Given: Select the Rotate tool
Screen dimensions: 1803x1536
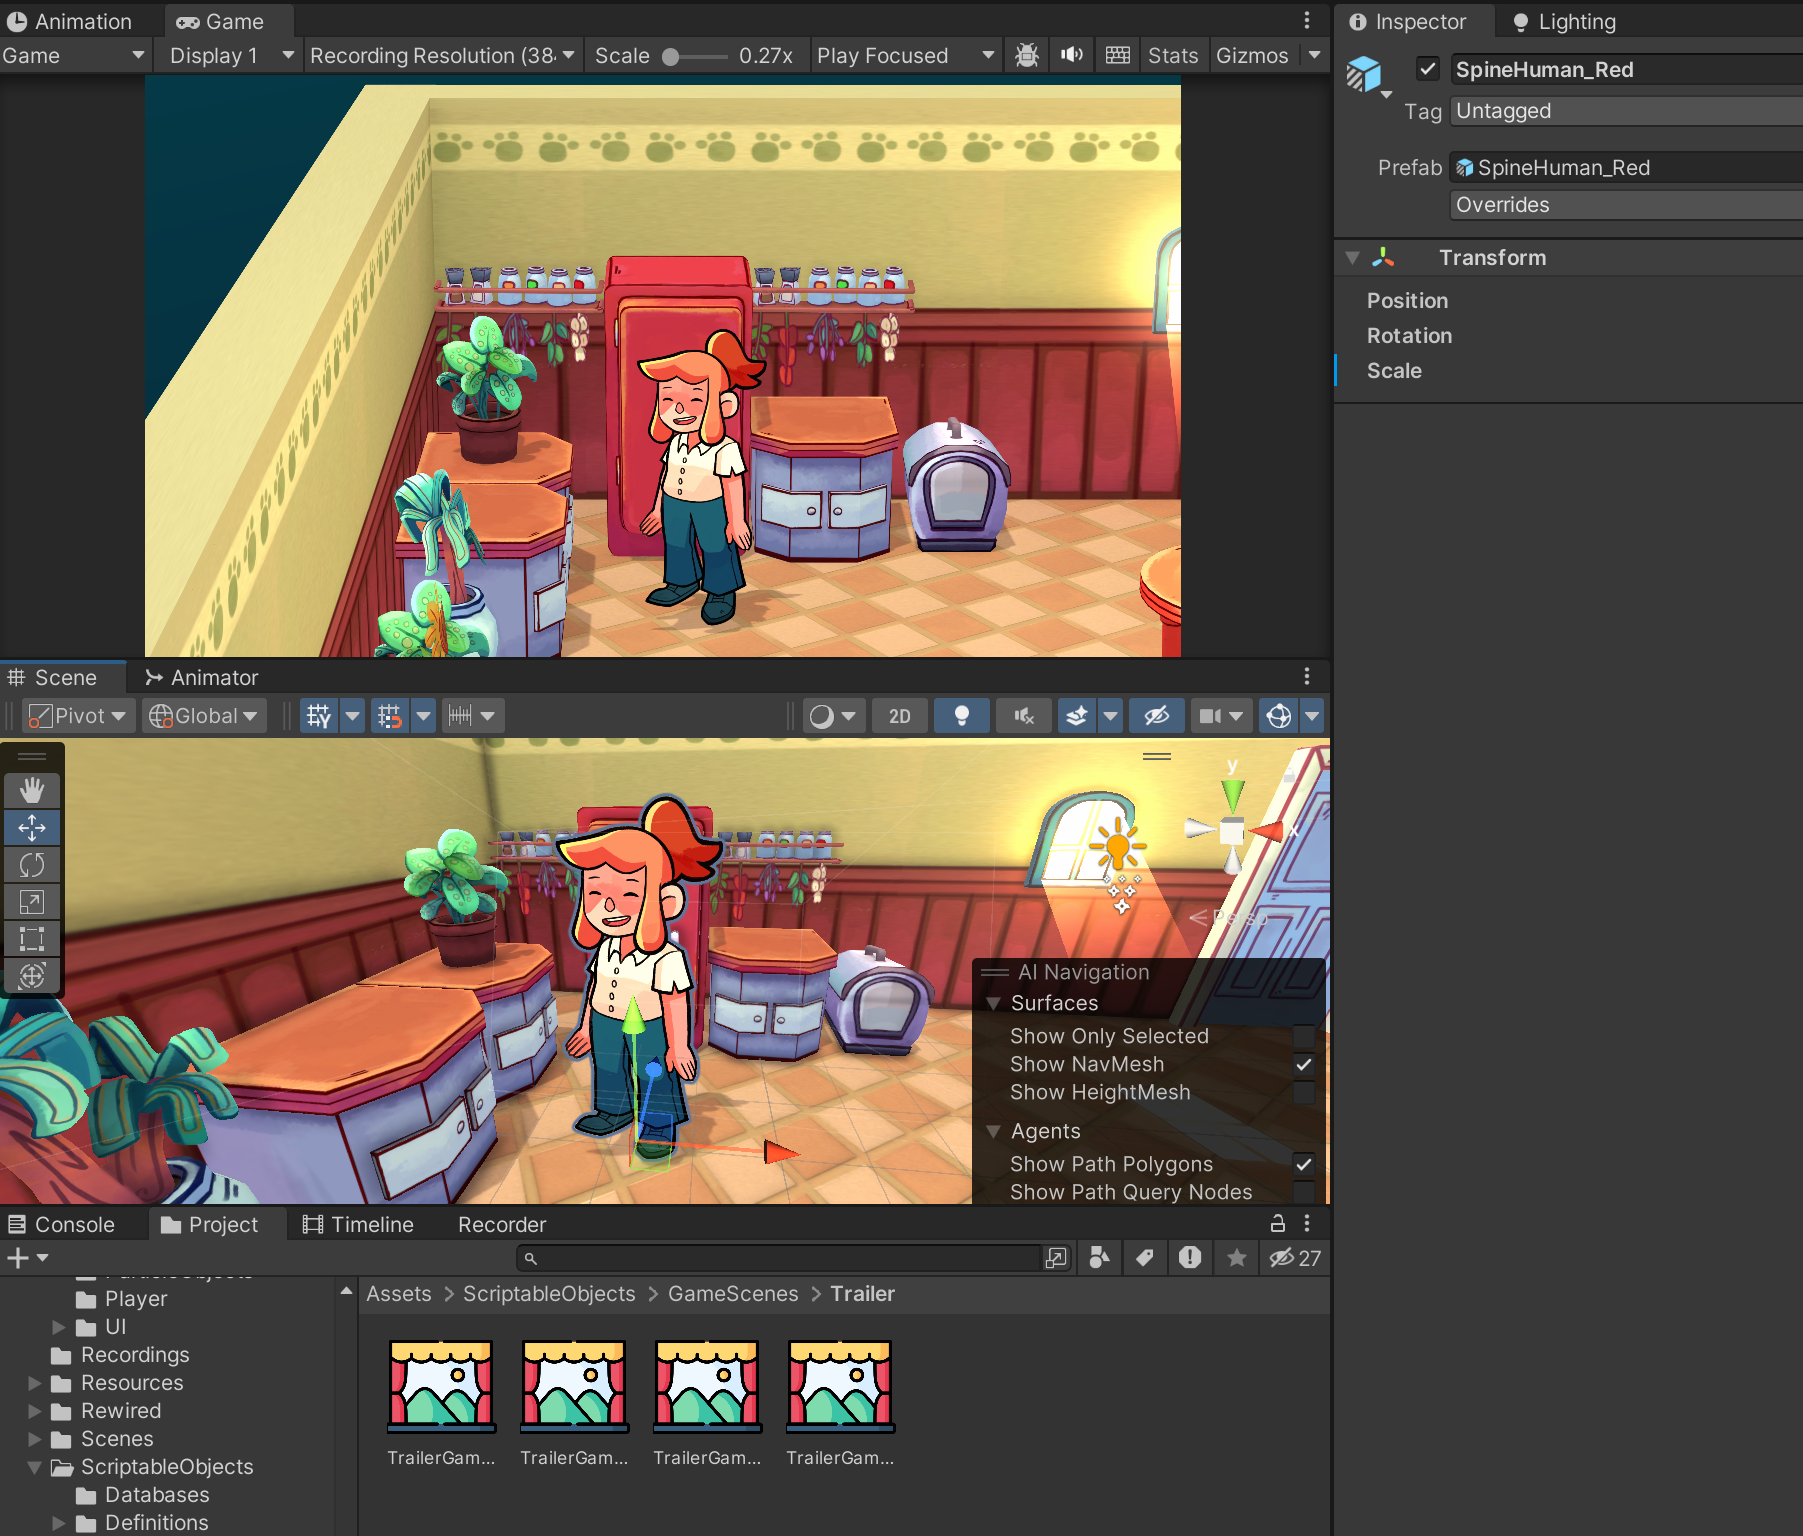Looking at the screenshot, I should [32, 865].
